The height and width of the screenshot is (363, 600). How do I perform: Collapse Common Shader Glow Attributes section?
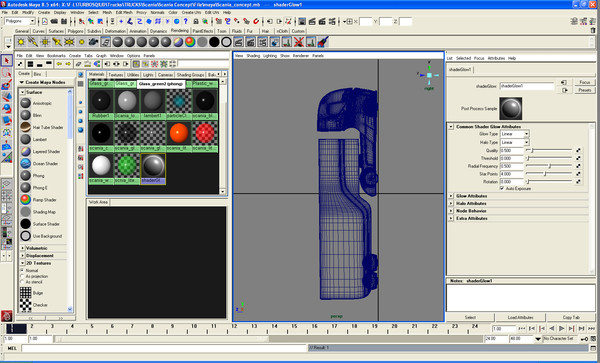coord(451,127)
